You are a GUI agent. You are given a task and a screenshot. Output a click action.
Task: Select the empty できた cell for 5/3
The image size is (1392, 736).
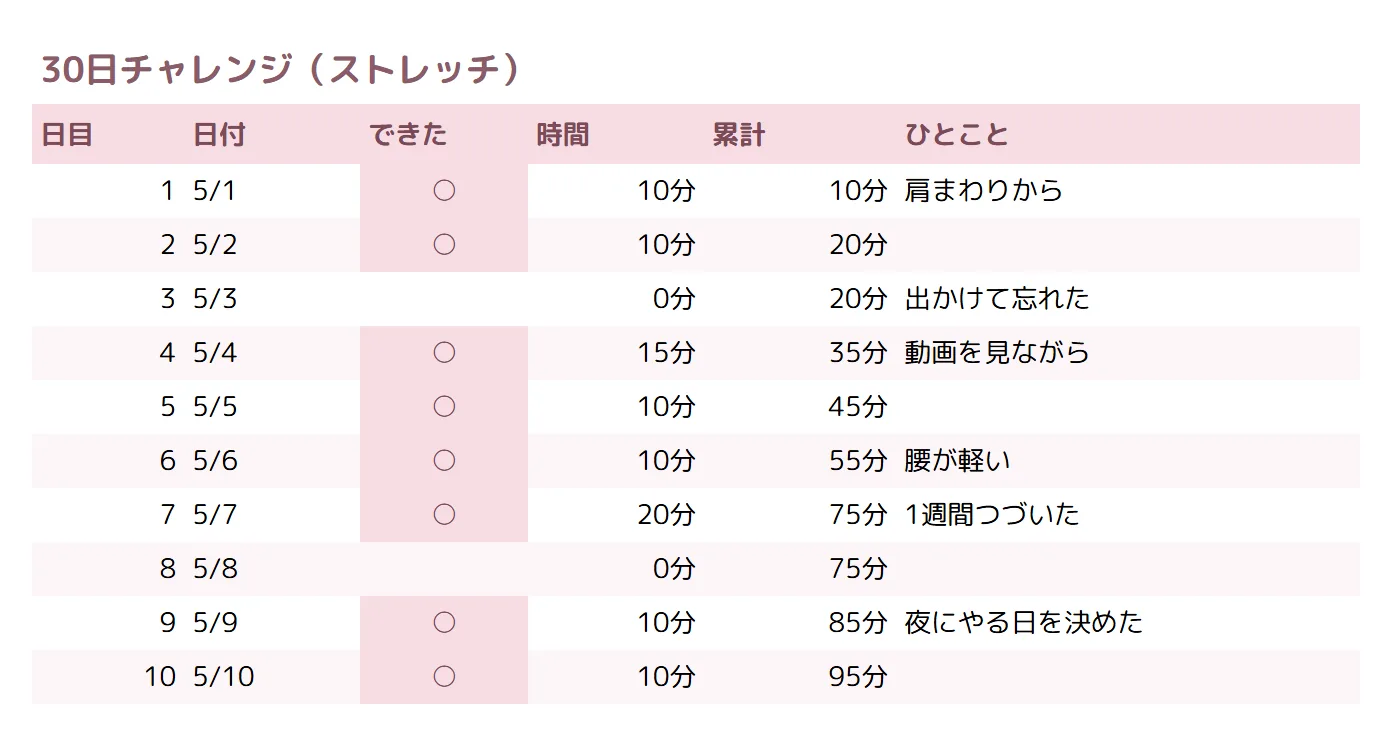click(444, 299)
